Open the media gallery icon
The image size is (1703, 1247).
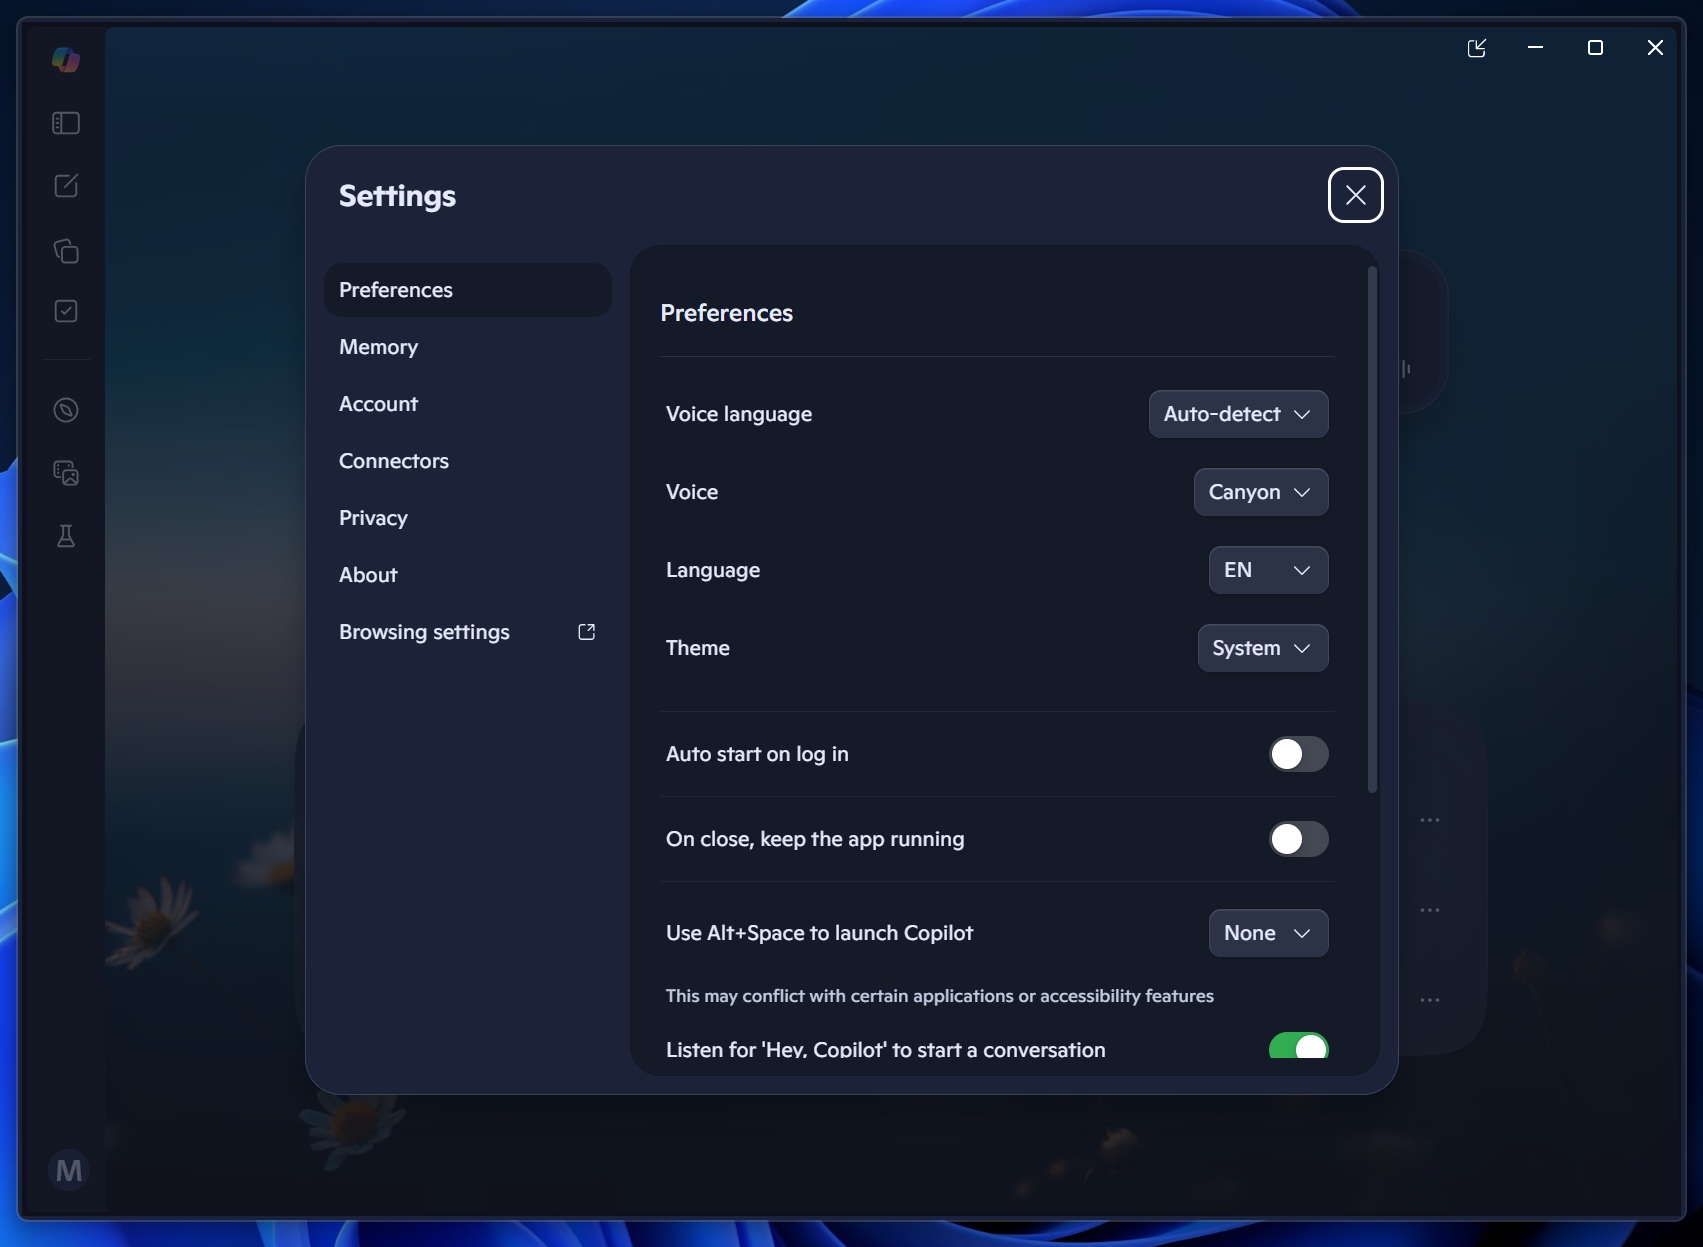coord(65,473)
